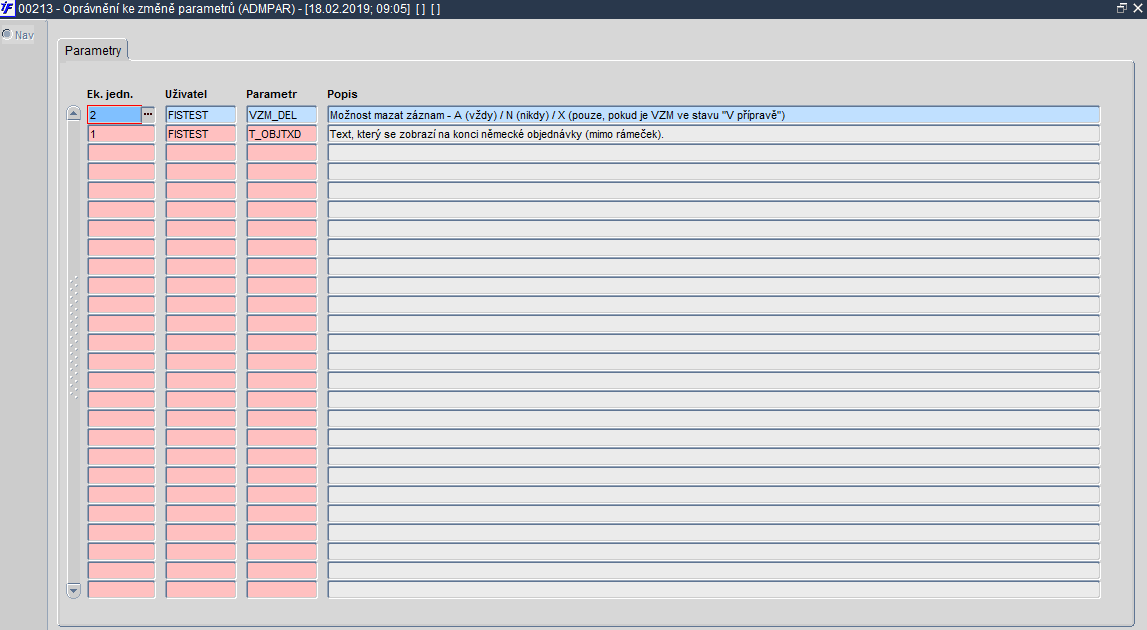Image resolution: width=1147 pixels, height=630 pixels.
Task: Click the scroll down arrow of the records list
Action: click(73, 590)
